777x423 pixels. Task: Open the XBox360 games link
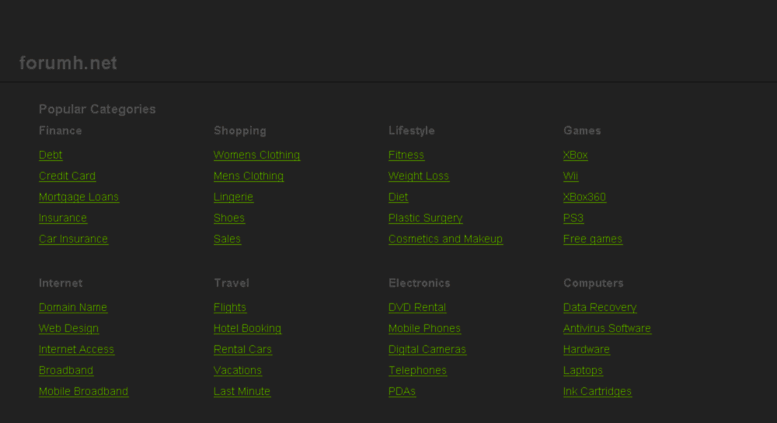(584, 197)
